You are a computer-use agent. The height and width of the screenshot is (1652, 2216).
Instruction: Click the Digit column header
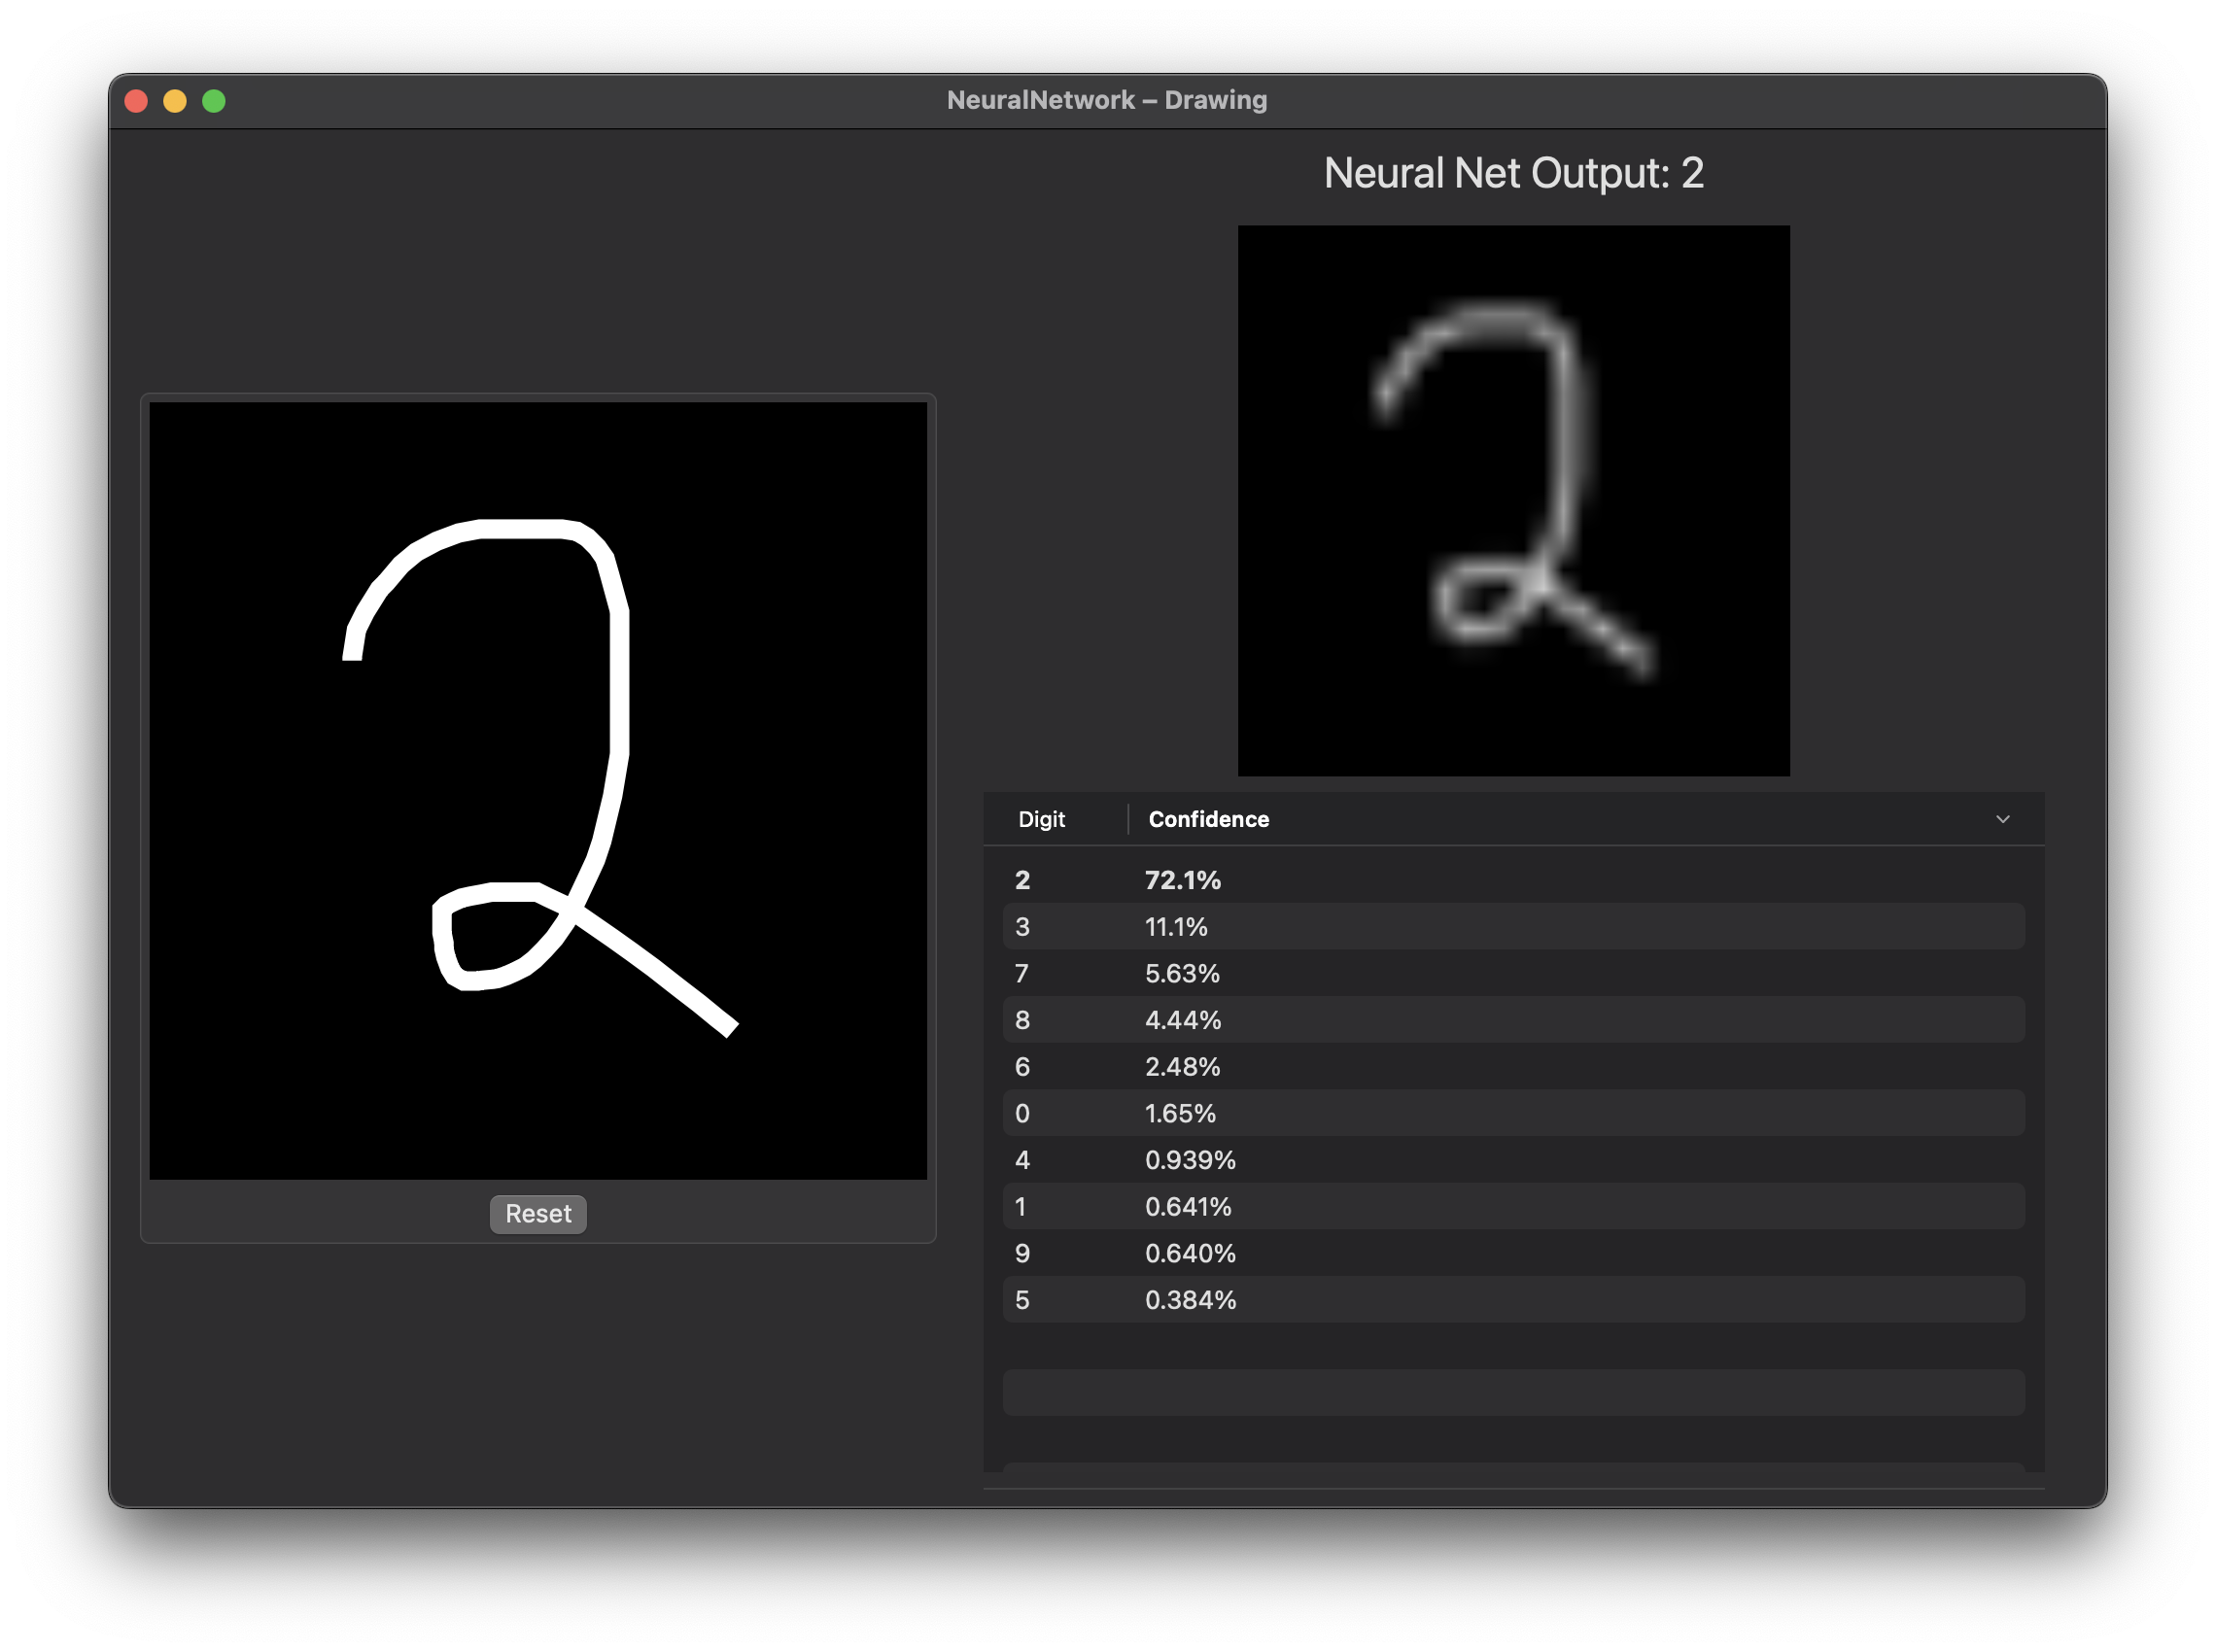pos(1041,819)
